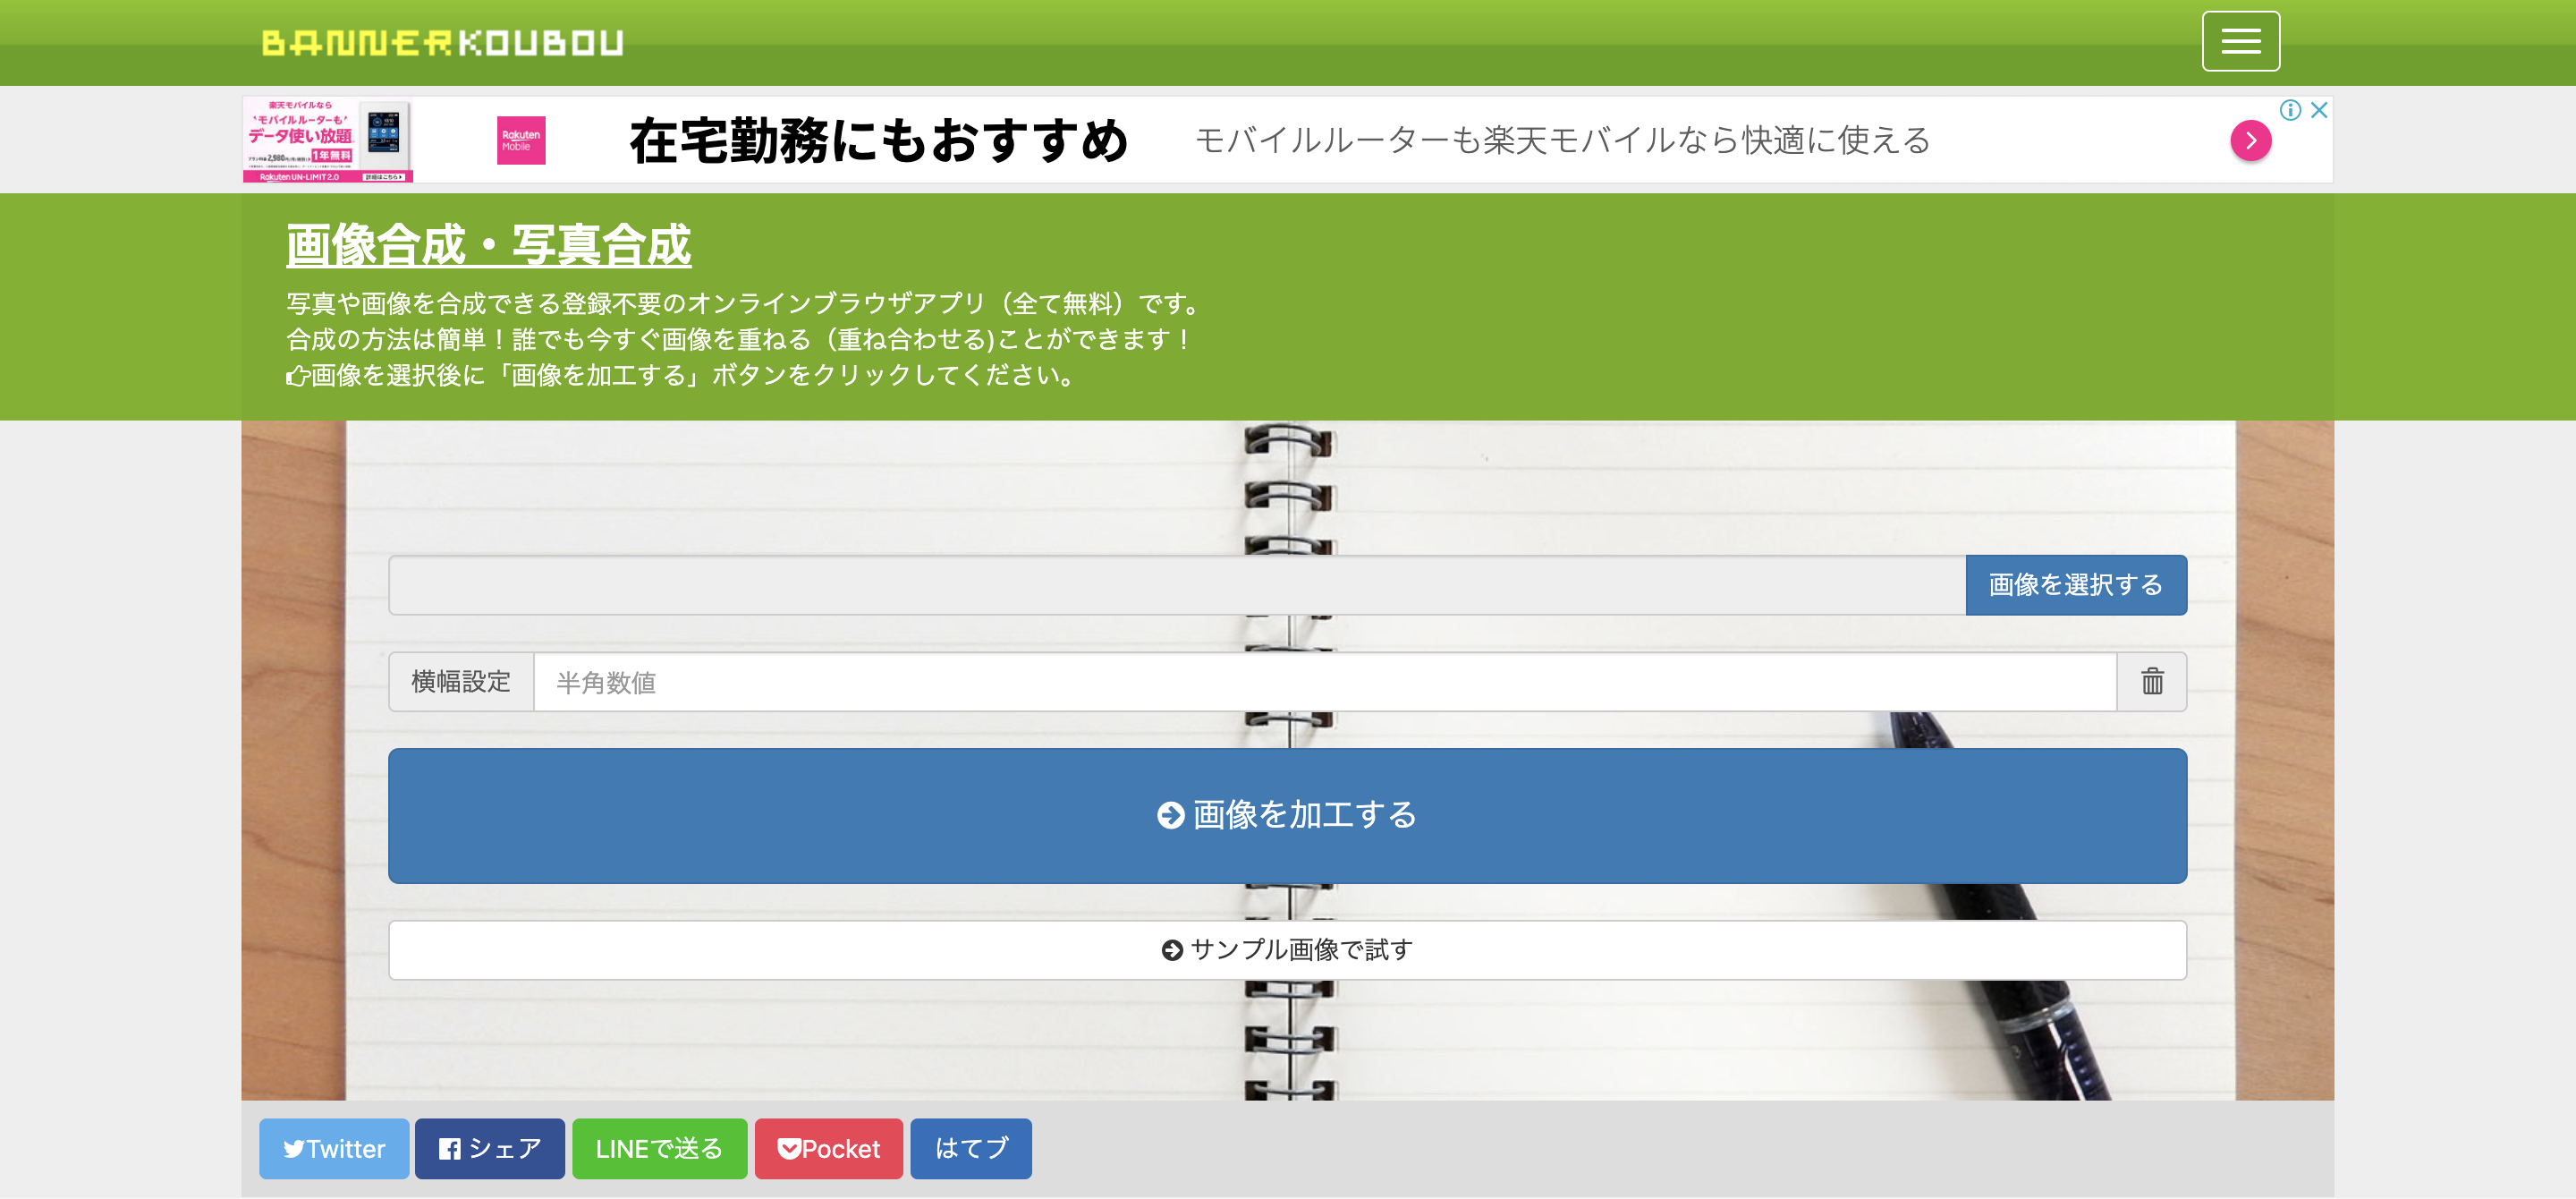
Task: Click the はてブ bookmark icon
Action: tap(971, 1146)
